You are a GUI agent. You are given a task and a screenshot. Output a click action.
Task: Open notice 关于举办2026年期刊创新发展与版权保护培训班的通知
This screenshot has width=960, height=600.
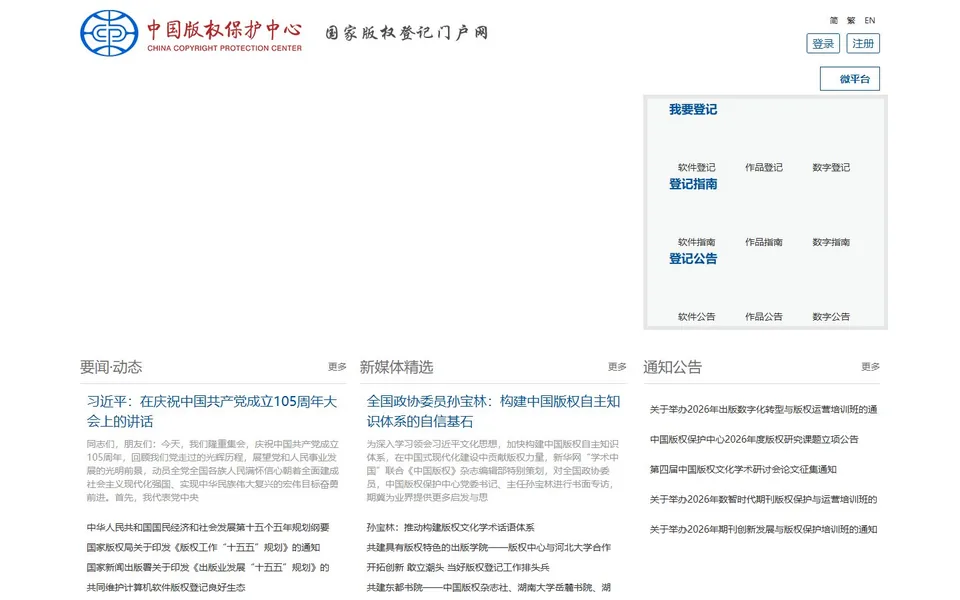(763, 530)
